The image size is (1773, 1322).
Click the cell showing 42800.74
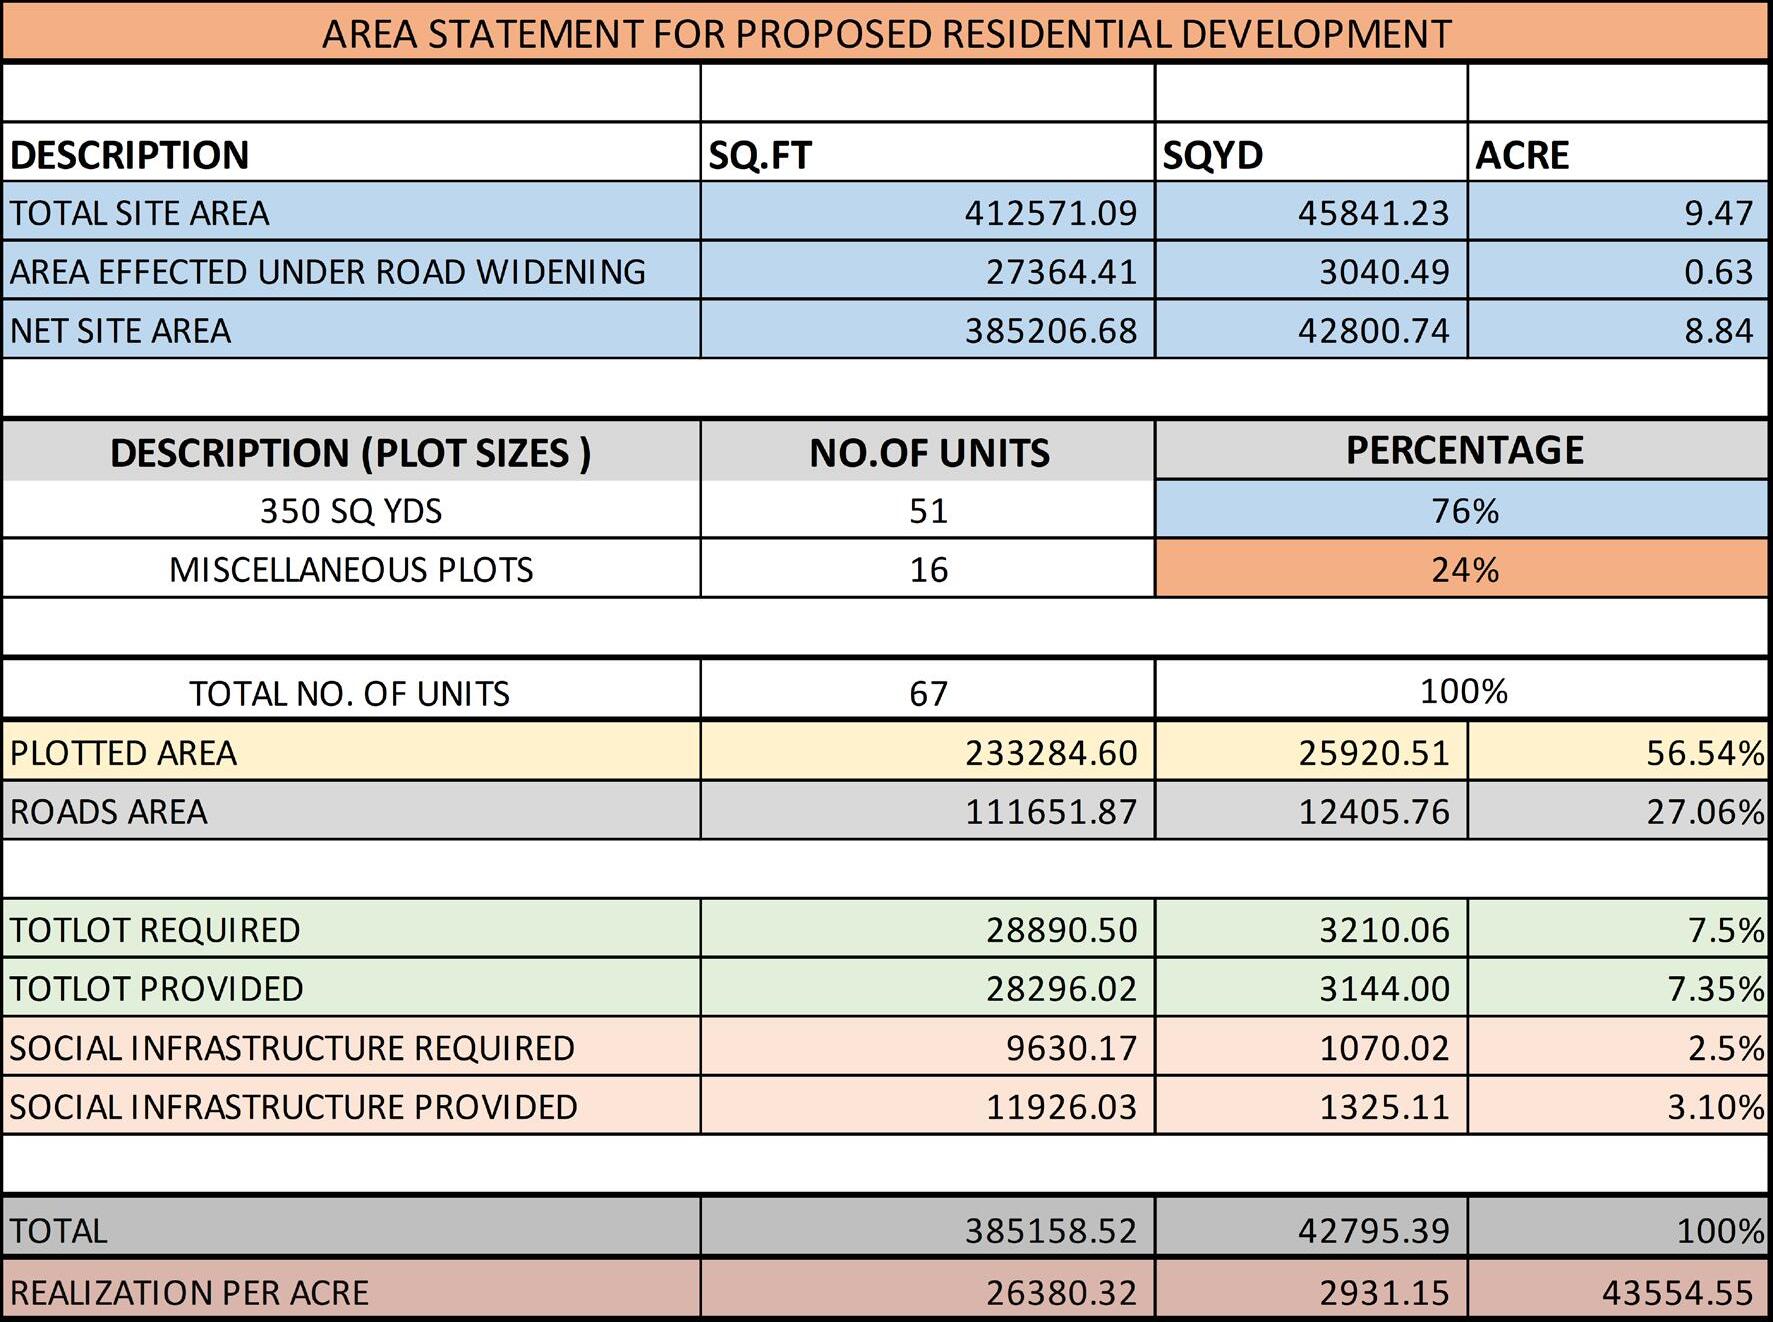click(x=1311, y=329)
